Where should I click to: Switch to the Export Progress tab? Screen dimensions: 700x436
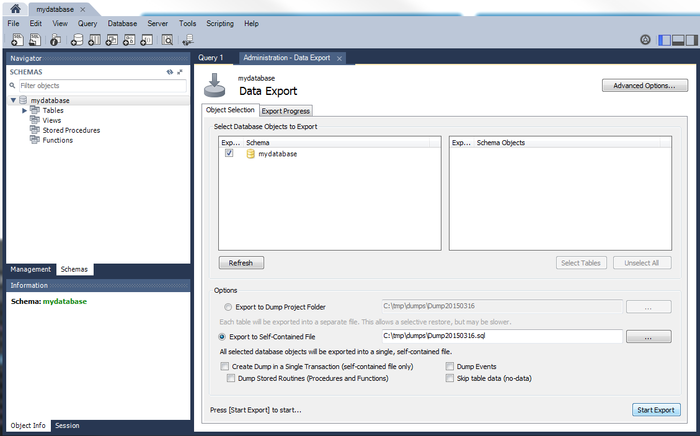click(285, 110)
